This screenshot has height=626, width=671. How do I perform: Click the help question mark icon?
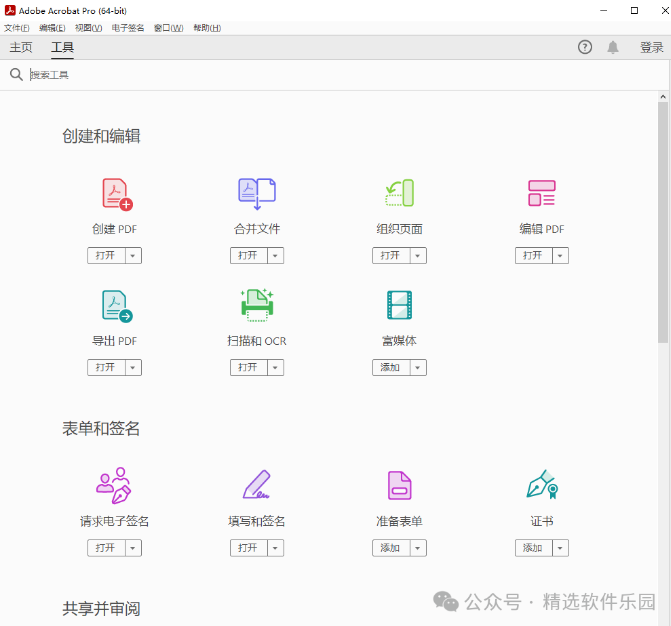[585, 47]
